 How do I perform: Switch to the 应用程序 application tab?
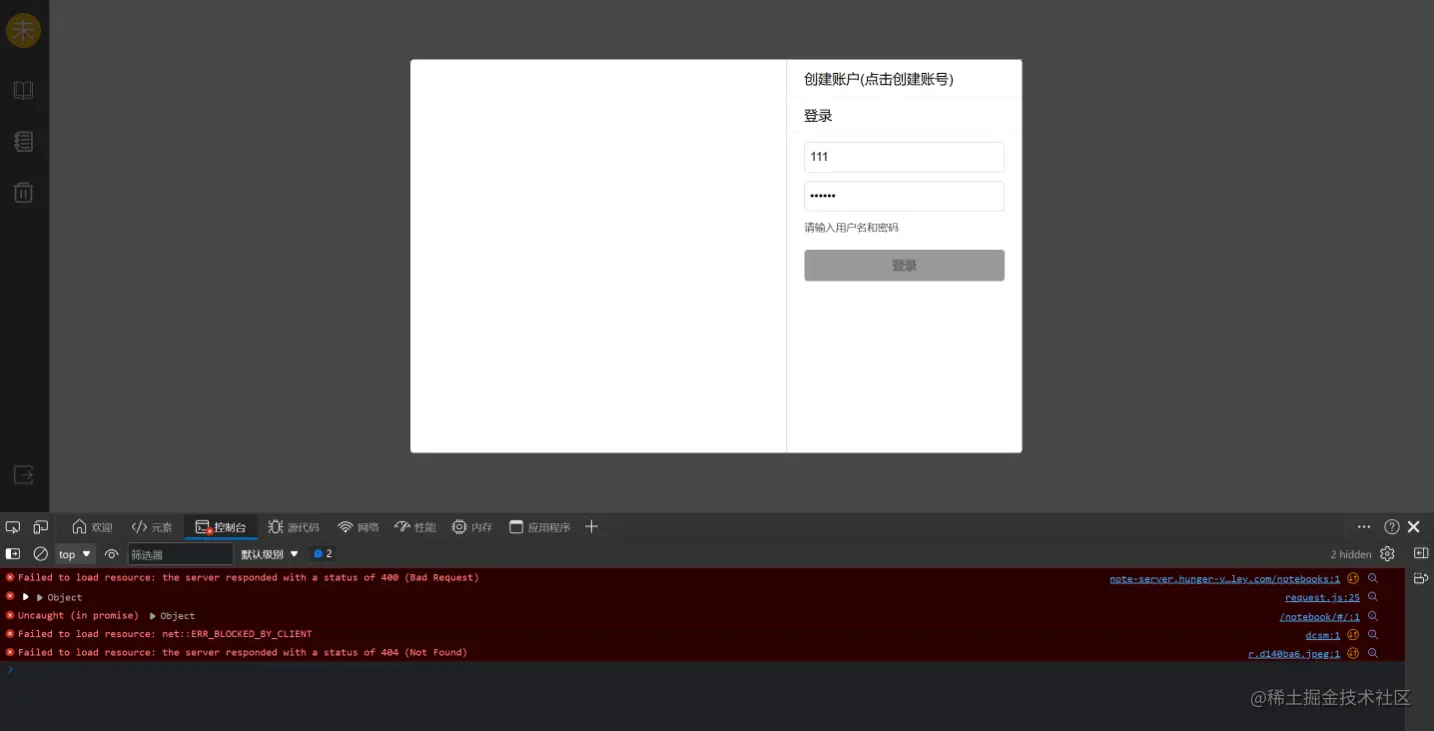(x=539, y=527)
